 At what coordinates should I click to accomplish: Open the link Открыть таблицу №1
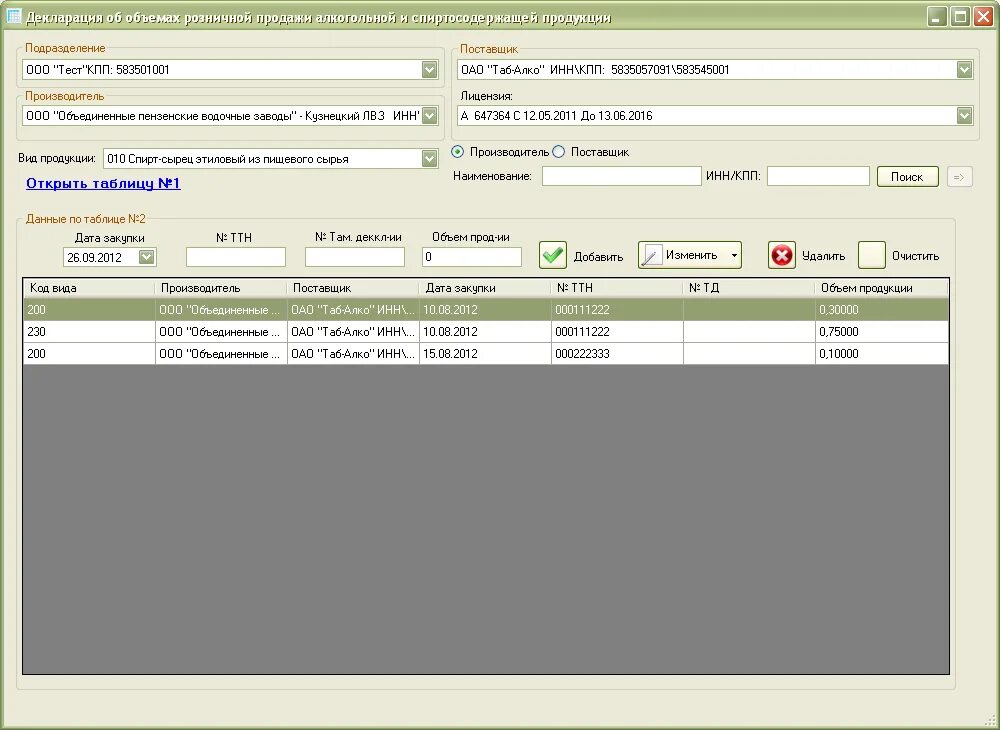pyautogui.click(x=103, y=184)
